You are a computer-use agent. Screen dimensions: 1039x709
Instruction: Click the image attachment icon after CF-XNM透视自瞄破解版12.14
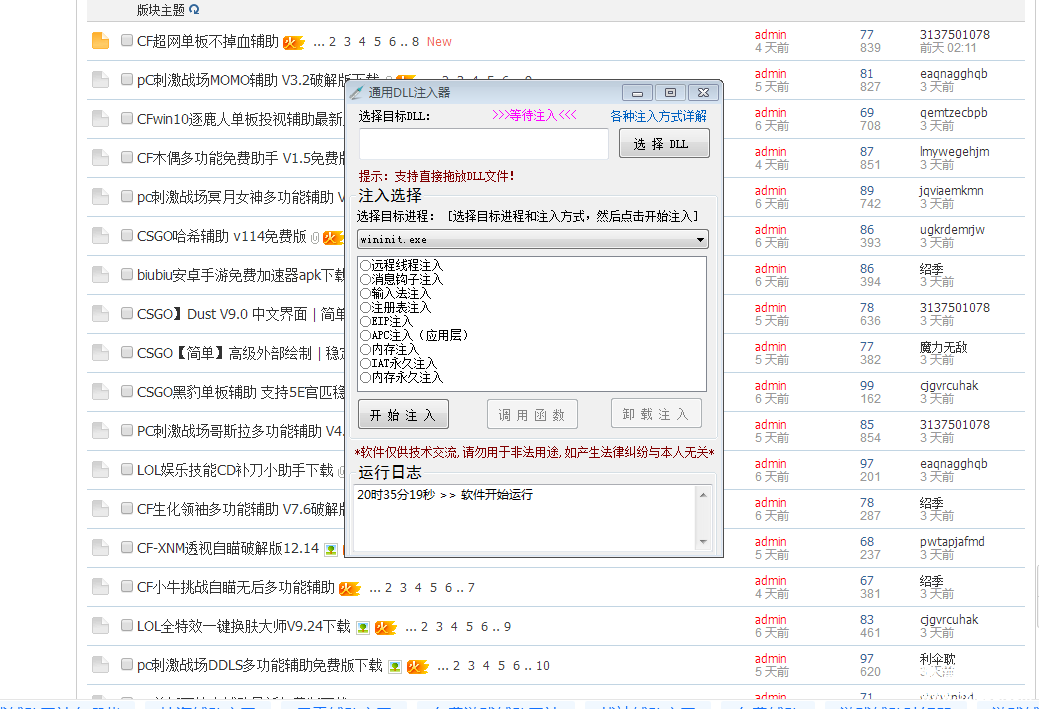pyautogui.click(x=331, y=549)
